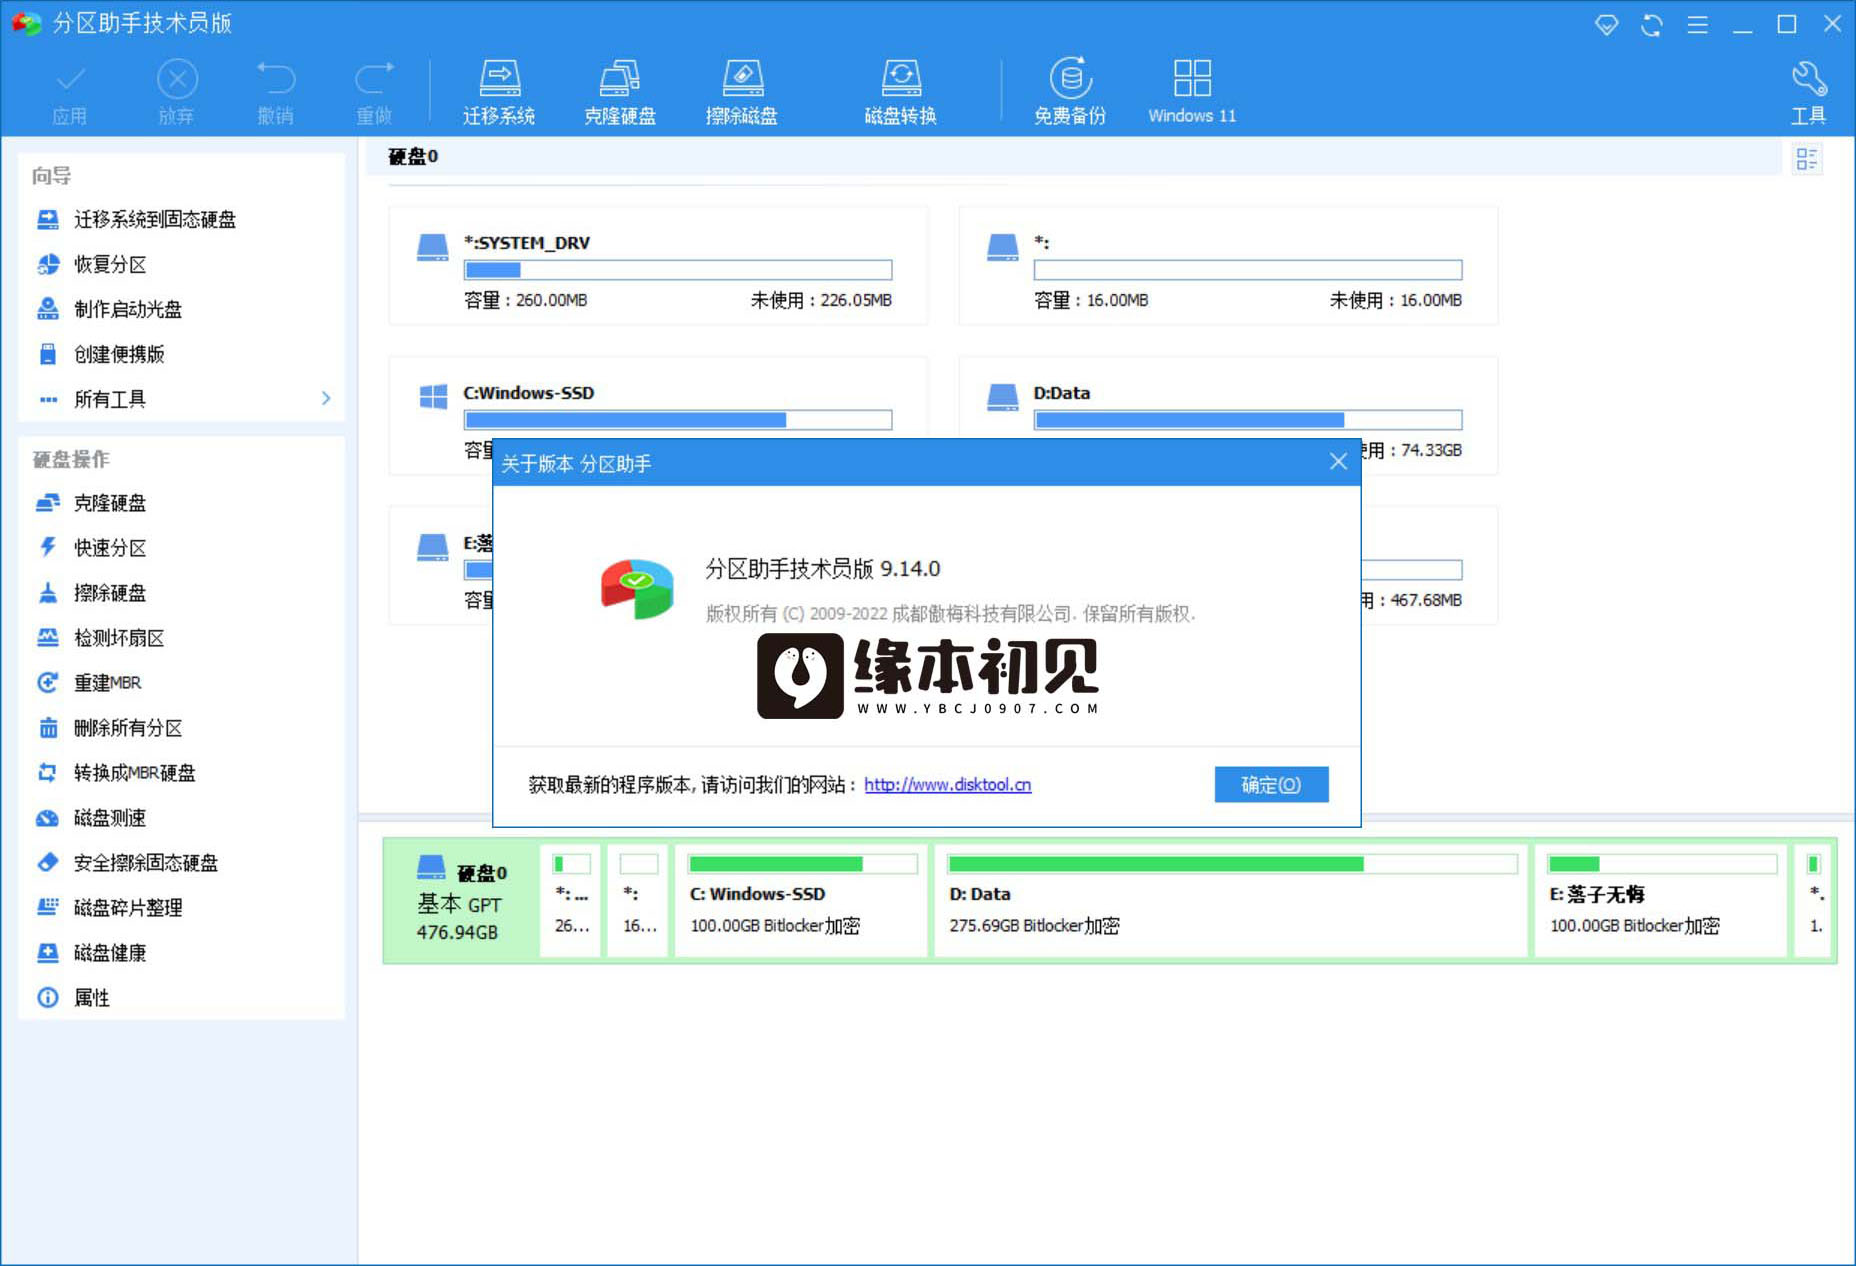
Task: Click the 删除所有分区 trash icon
Action: pos(47,727)
